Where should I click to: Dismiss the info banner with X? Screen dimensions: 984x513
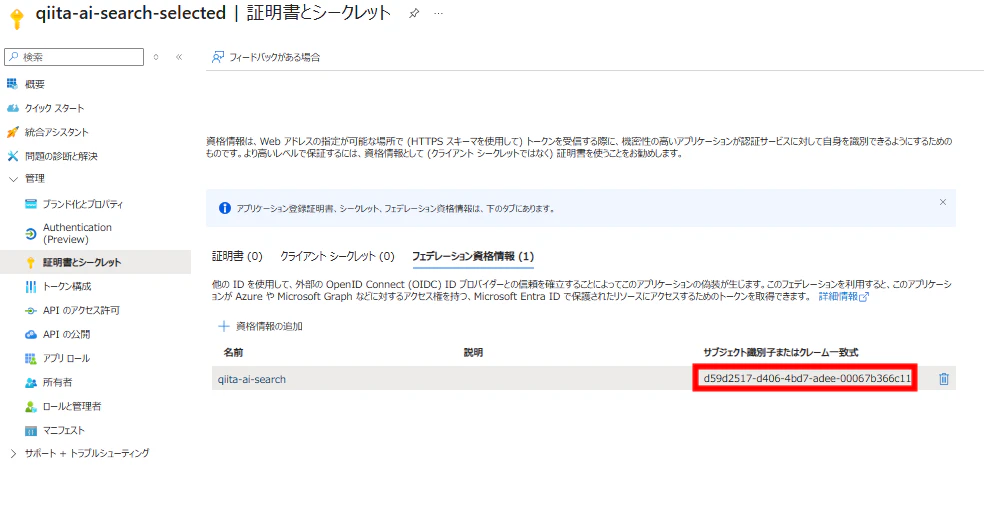click(x=943, y=202)
